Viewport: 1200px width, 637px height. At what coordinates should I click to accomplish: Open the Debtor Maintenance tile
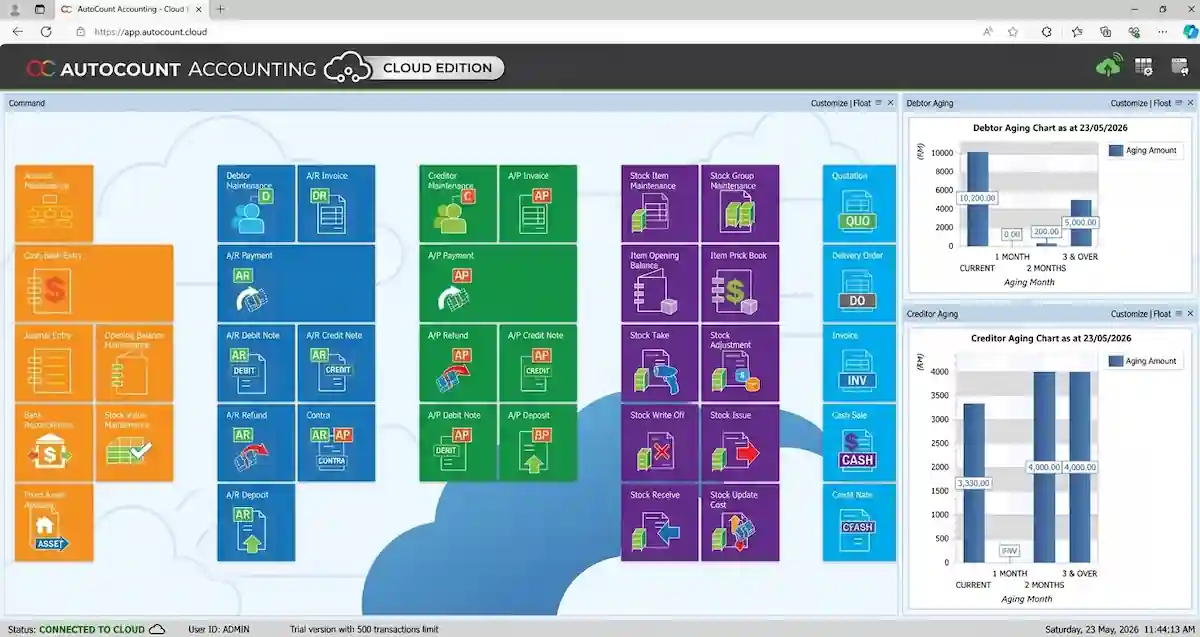tap(256, 204)
